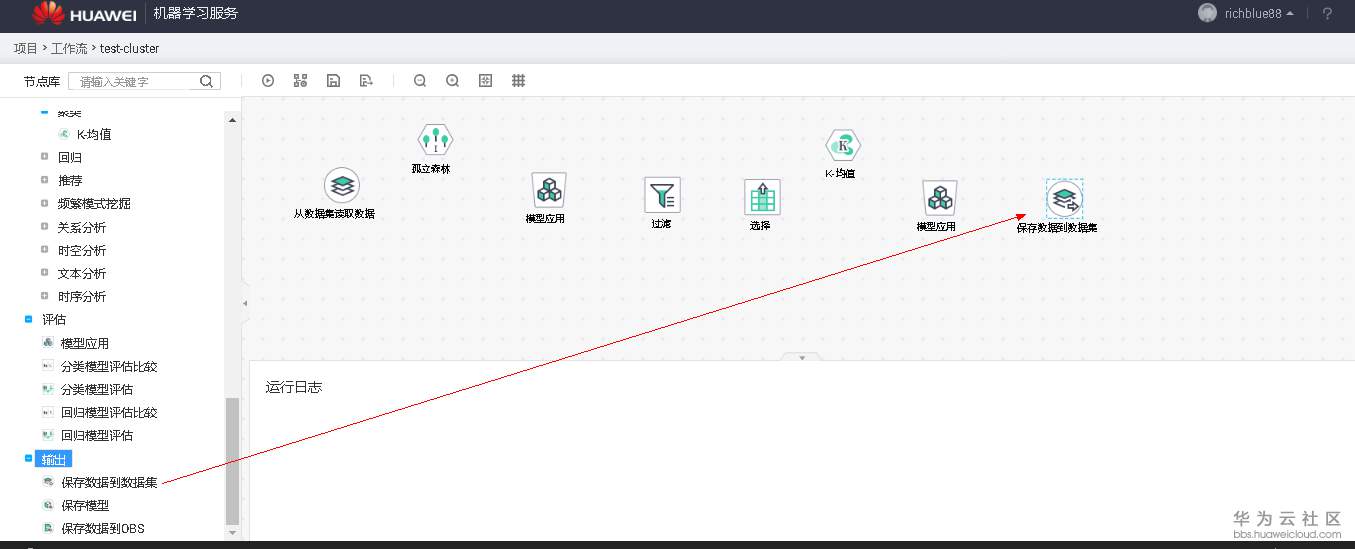Fit canvas to screen icon
The width and height of the screenshot is (1355, 549).
(486, 81)
